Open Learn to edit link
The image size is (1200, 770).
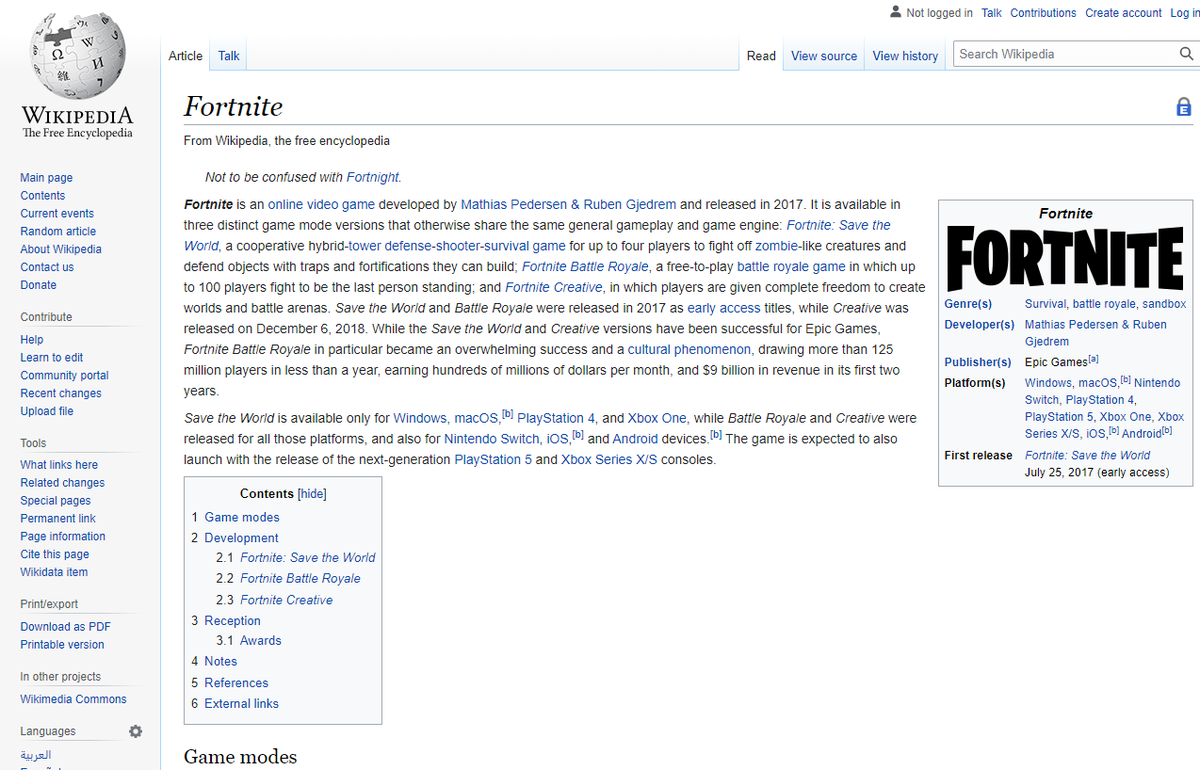[52, 358]
